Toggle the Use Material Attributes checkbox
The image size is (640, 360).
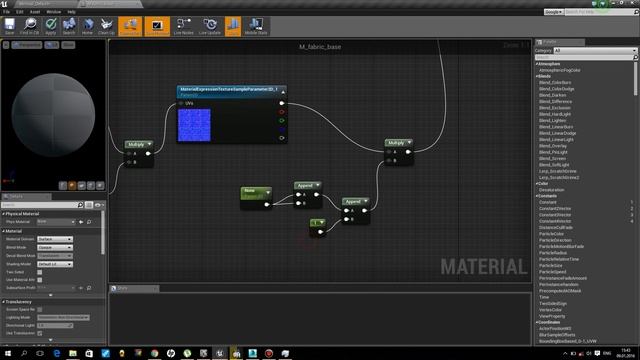40,280
